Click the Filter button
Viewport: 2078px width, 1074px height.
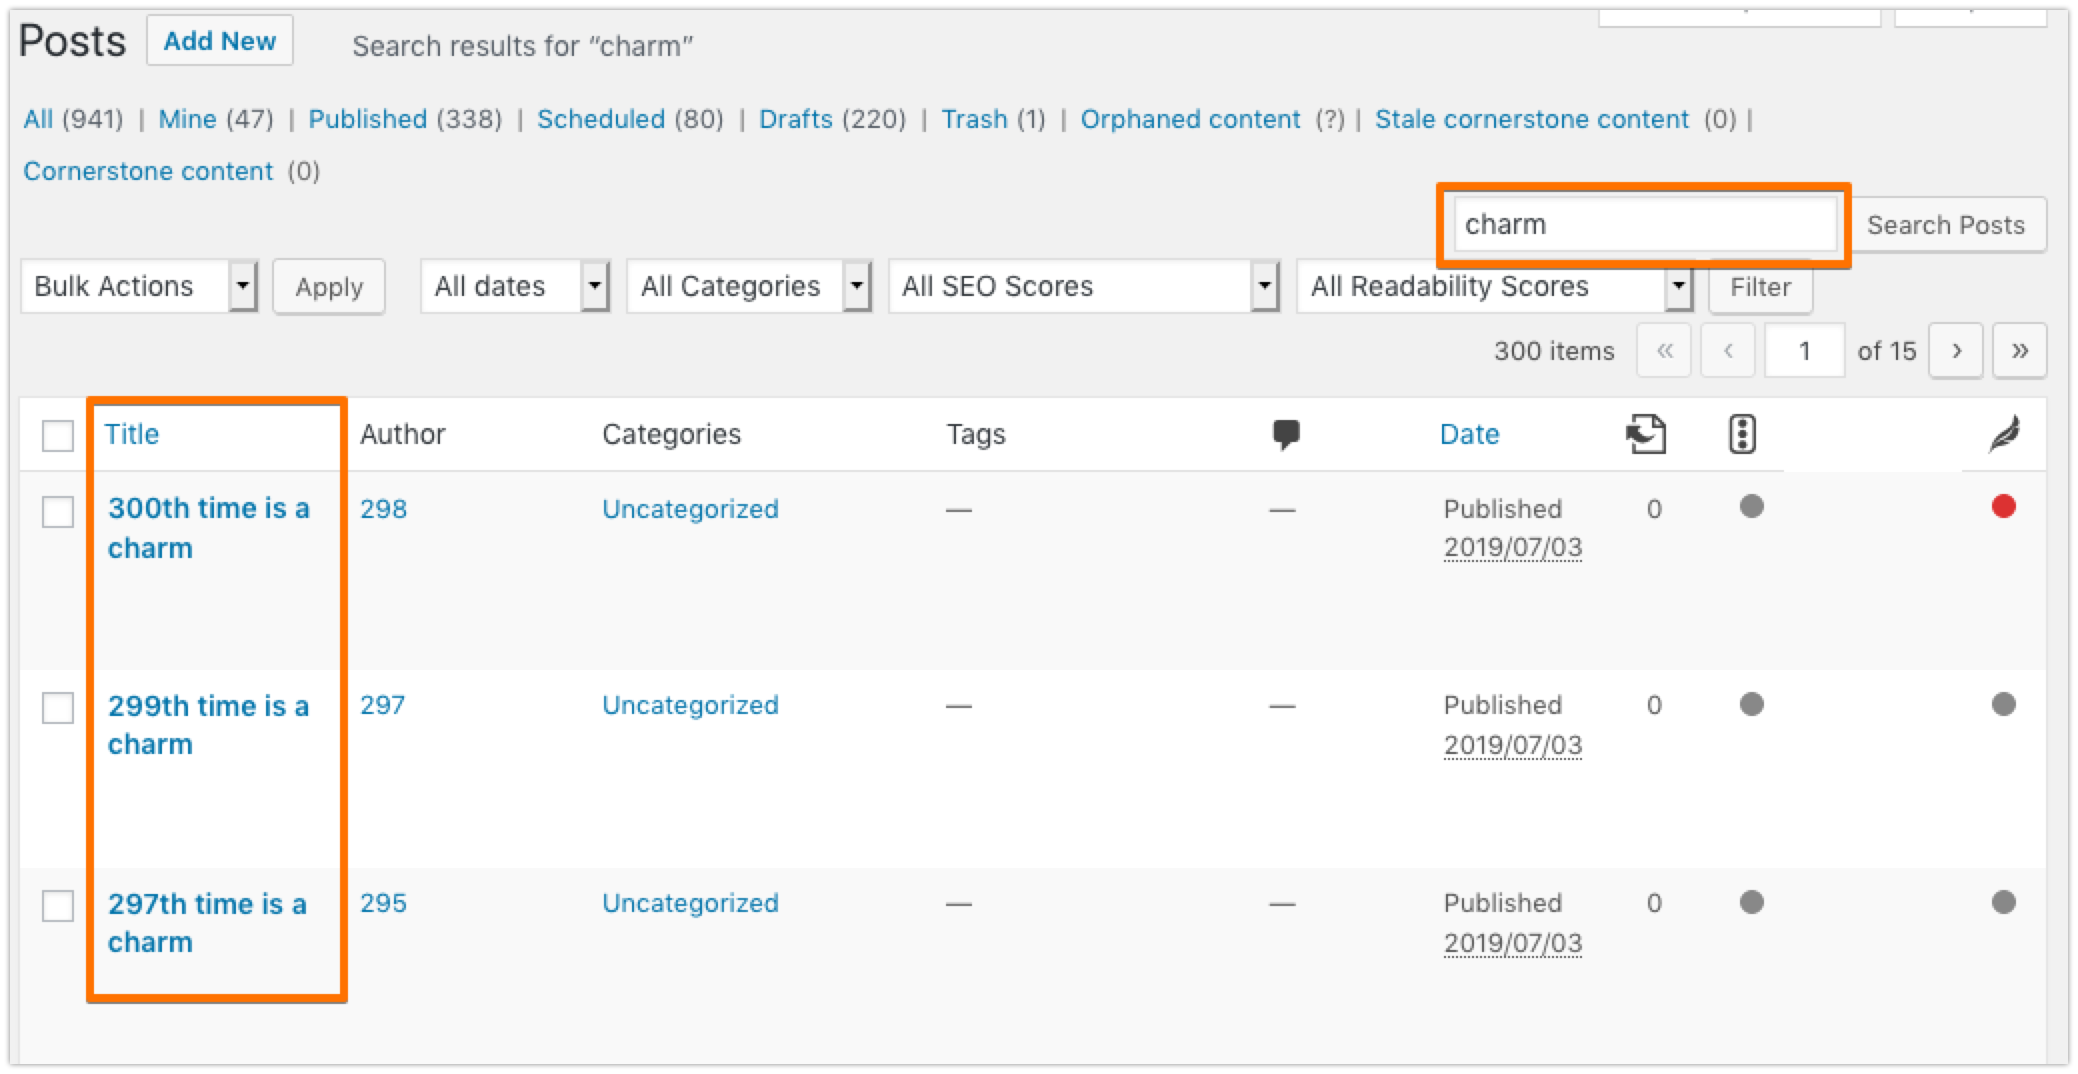1760,288
